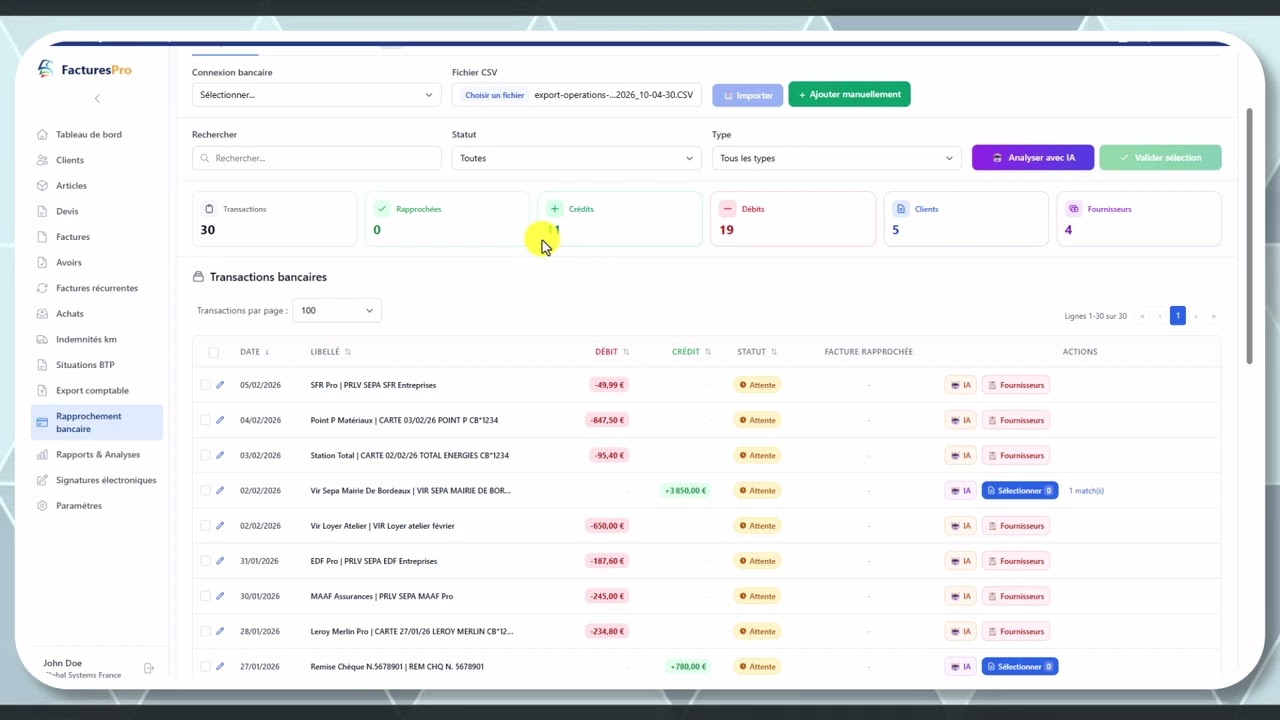The width and height of the screenshot is (1280, 720).
Task: Click the Export comptable icon
Action: (x=42, y=390)
